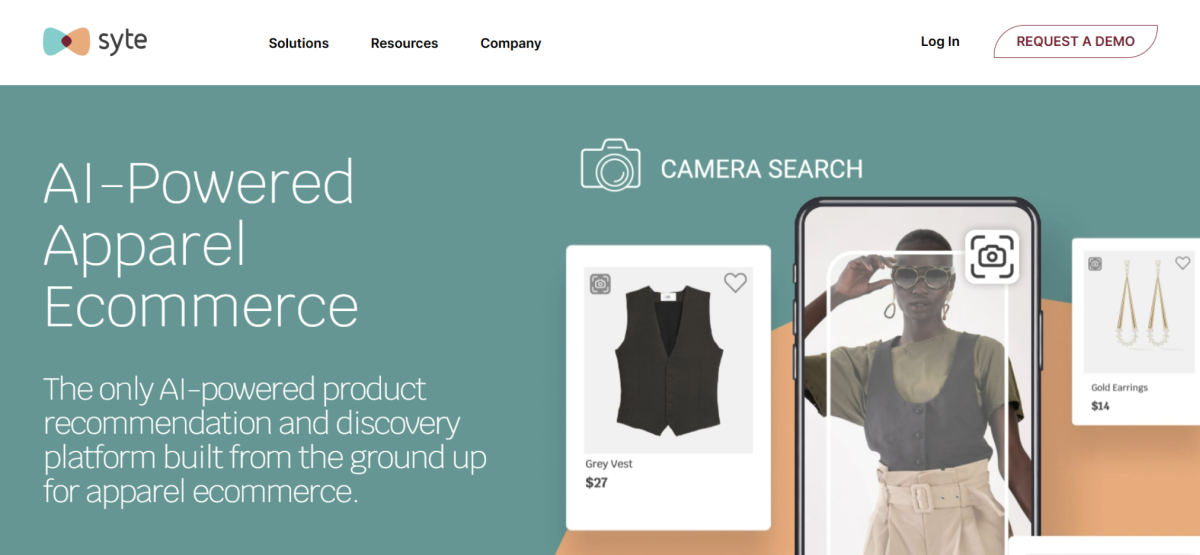Click the $27 price

coord(596,483)
